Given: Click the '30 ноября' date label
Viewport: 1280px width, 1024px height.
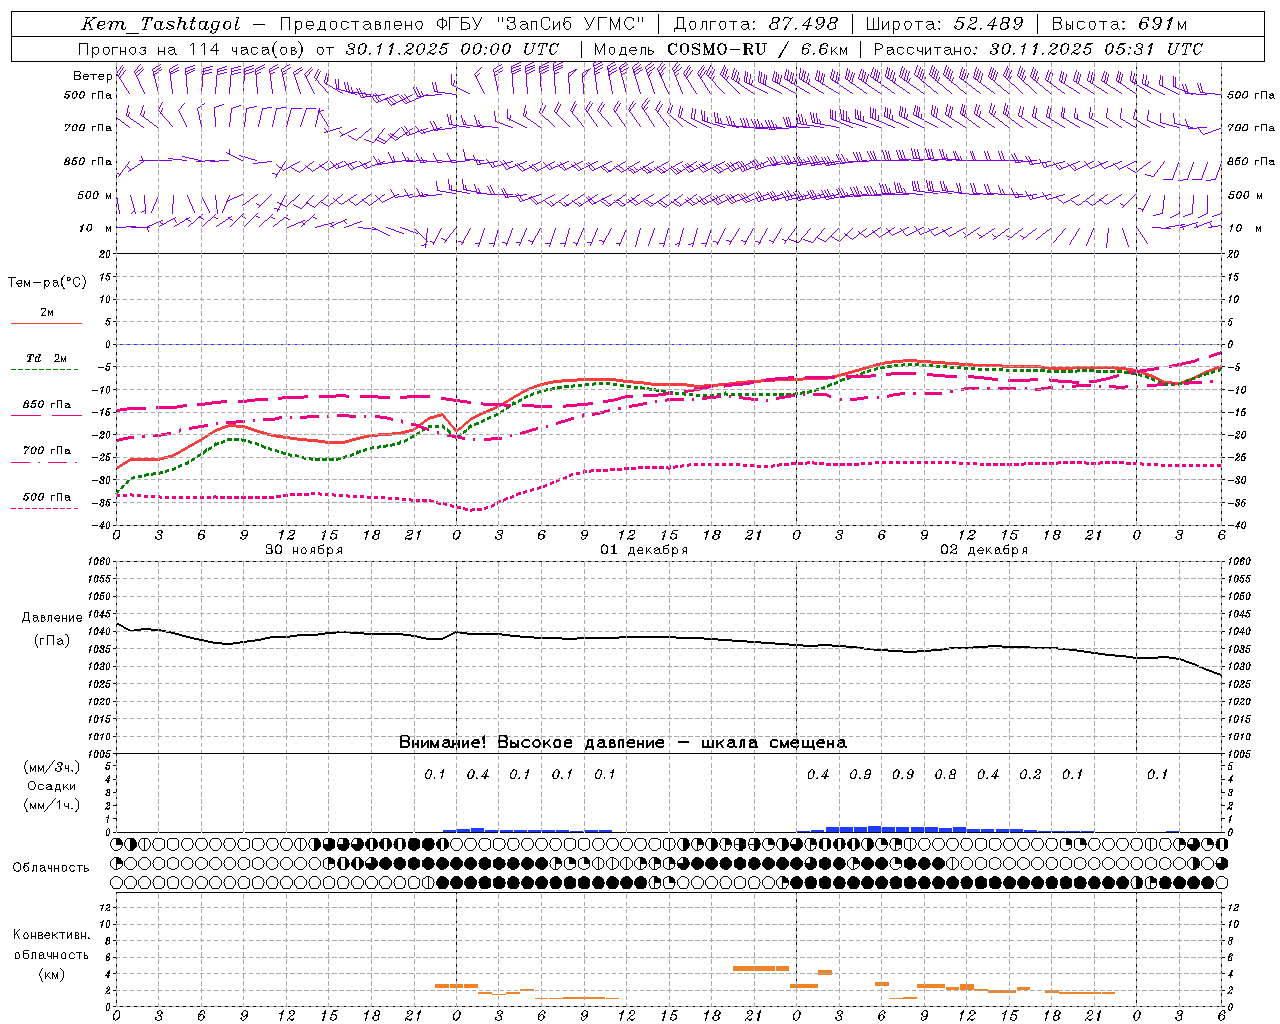Looking at the screenshot, I should click(x=304, y=550).
